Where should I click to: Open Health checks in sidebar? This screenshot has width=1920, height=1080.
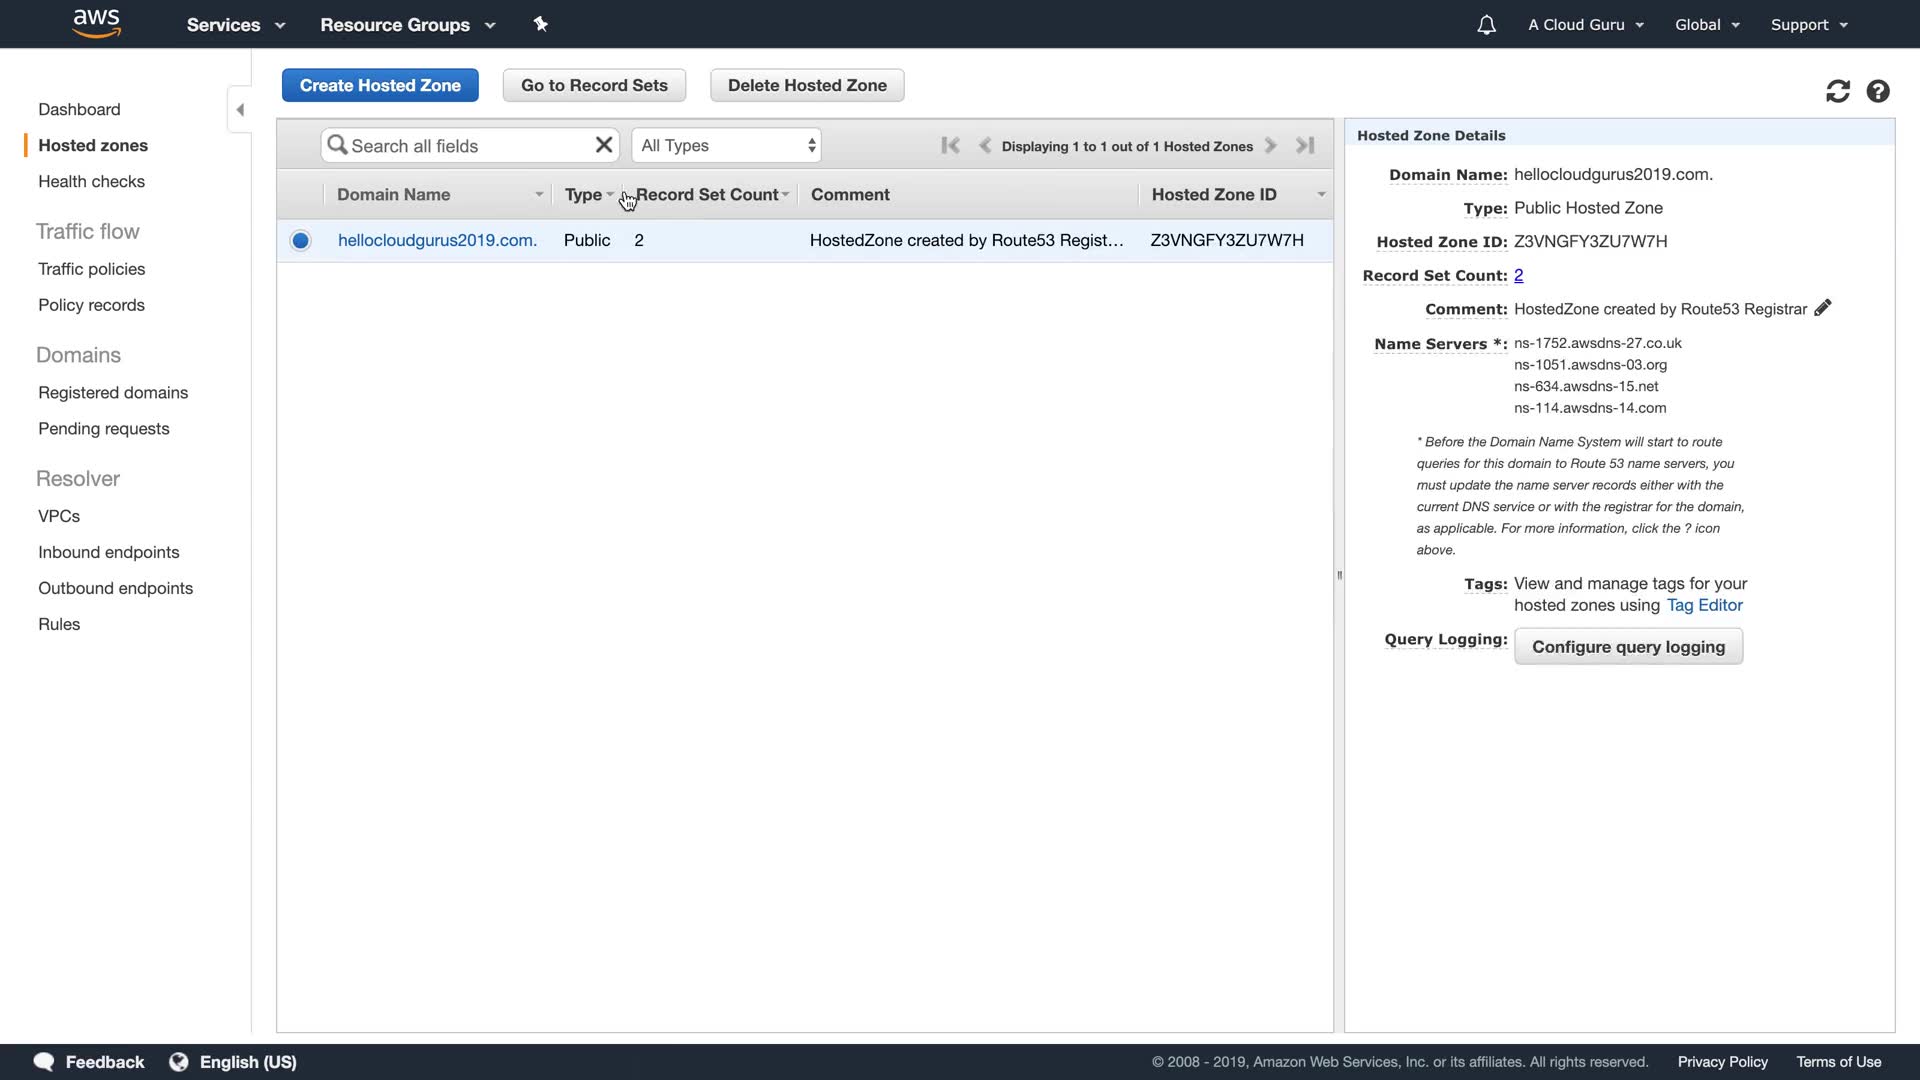click(x=91, y=181)
